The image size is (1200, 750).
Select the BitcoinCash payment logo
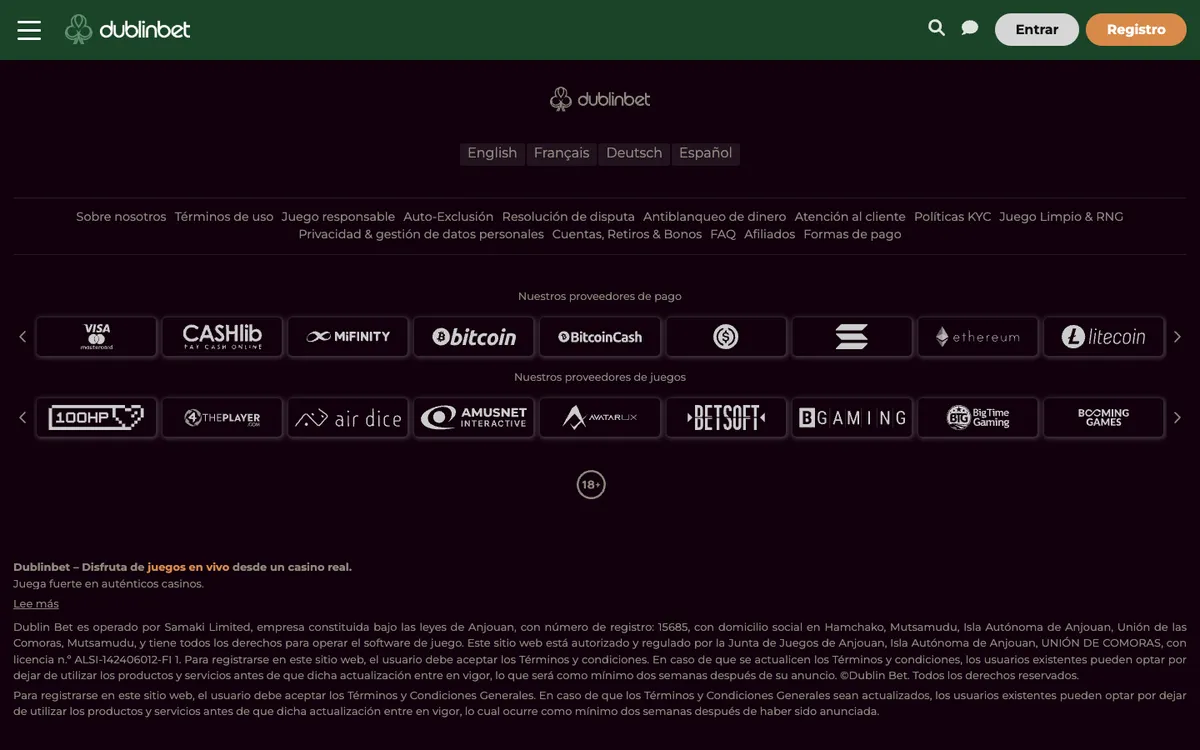point(600,337)
